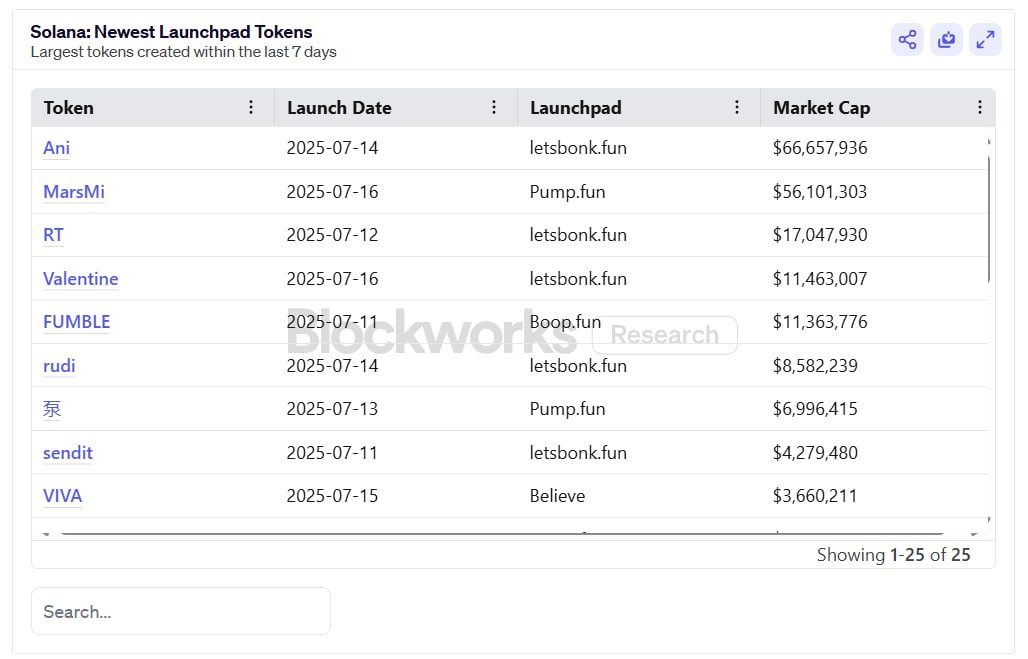The height and width of the screenshot is (659, 1028).
Task: Click letsbonk.fun in the Valentine row
Action: click(x=578, y=279)
